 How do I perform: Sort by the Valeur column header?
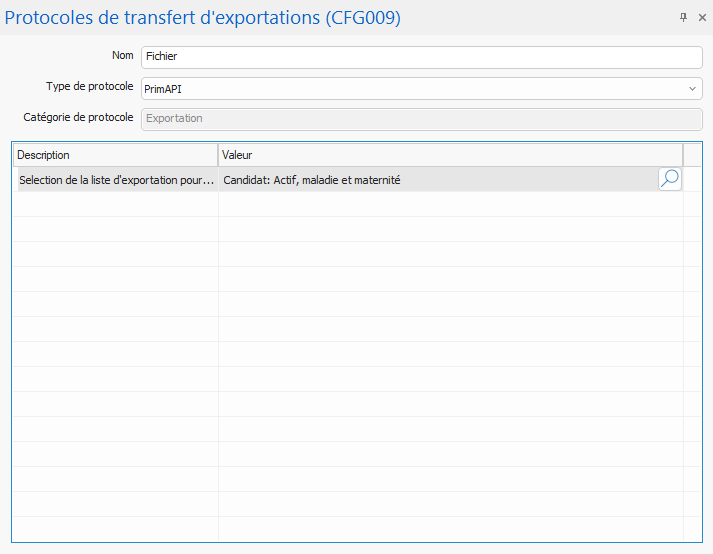pyautogui.click(x=449, y=155)
